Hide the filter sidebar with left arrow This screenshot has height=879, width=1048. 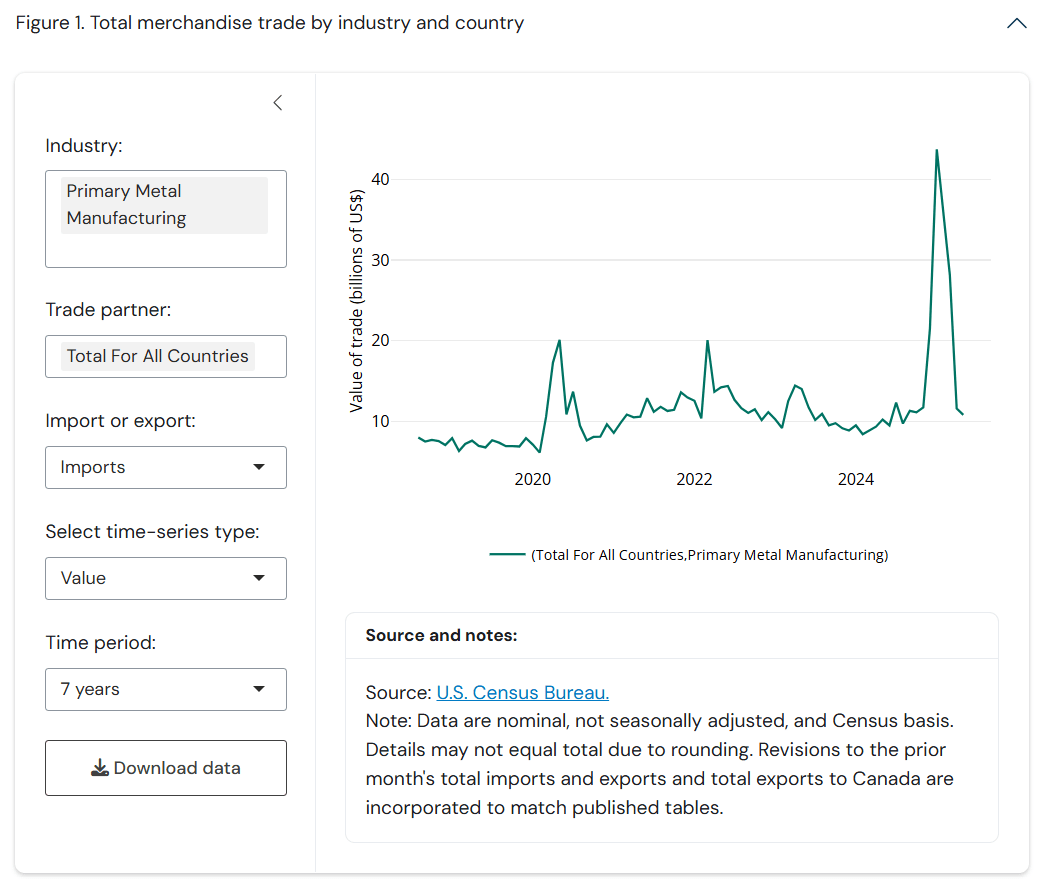pos(278,103)
